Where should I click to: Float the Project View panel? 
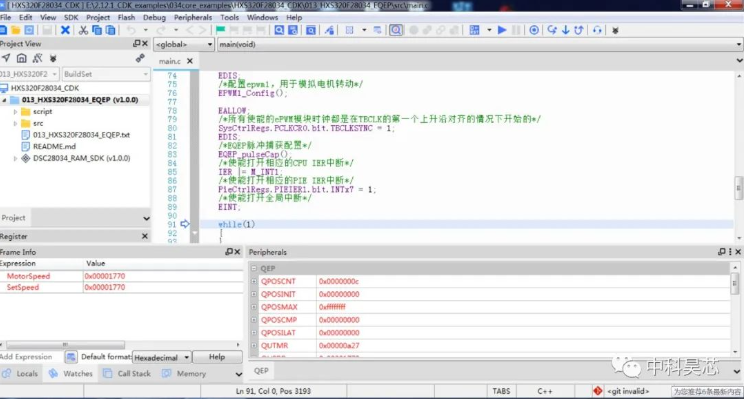pos(137,43)
